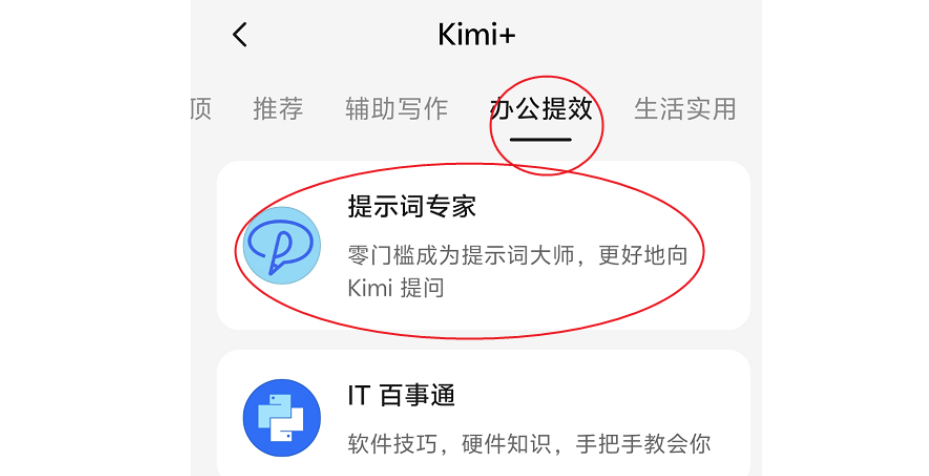The width and height of the screenshot is (929, 476).
Task: Switch to the 生活实用 tab
Action: (685, 109)
